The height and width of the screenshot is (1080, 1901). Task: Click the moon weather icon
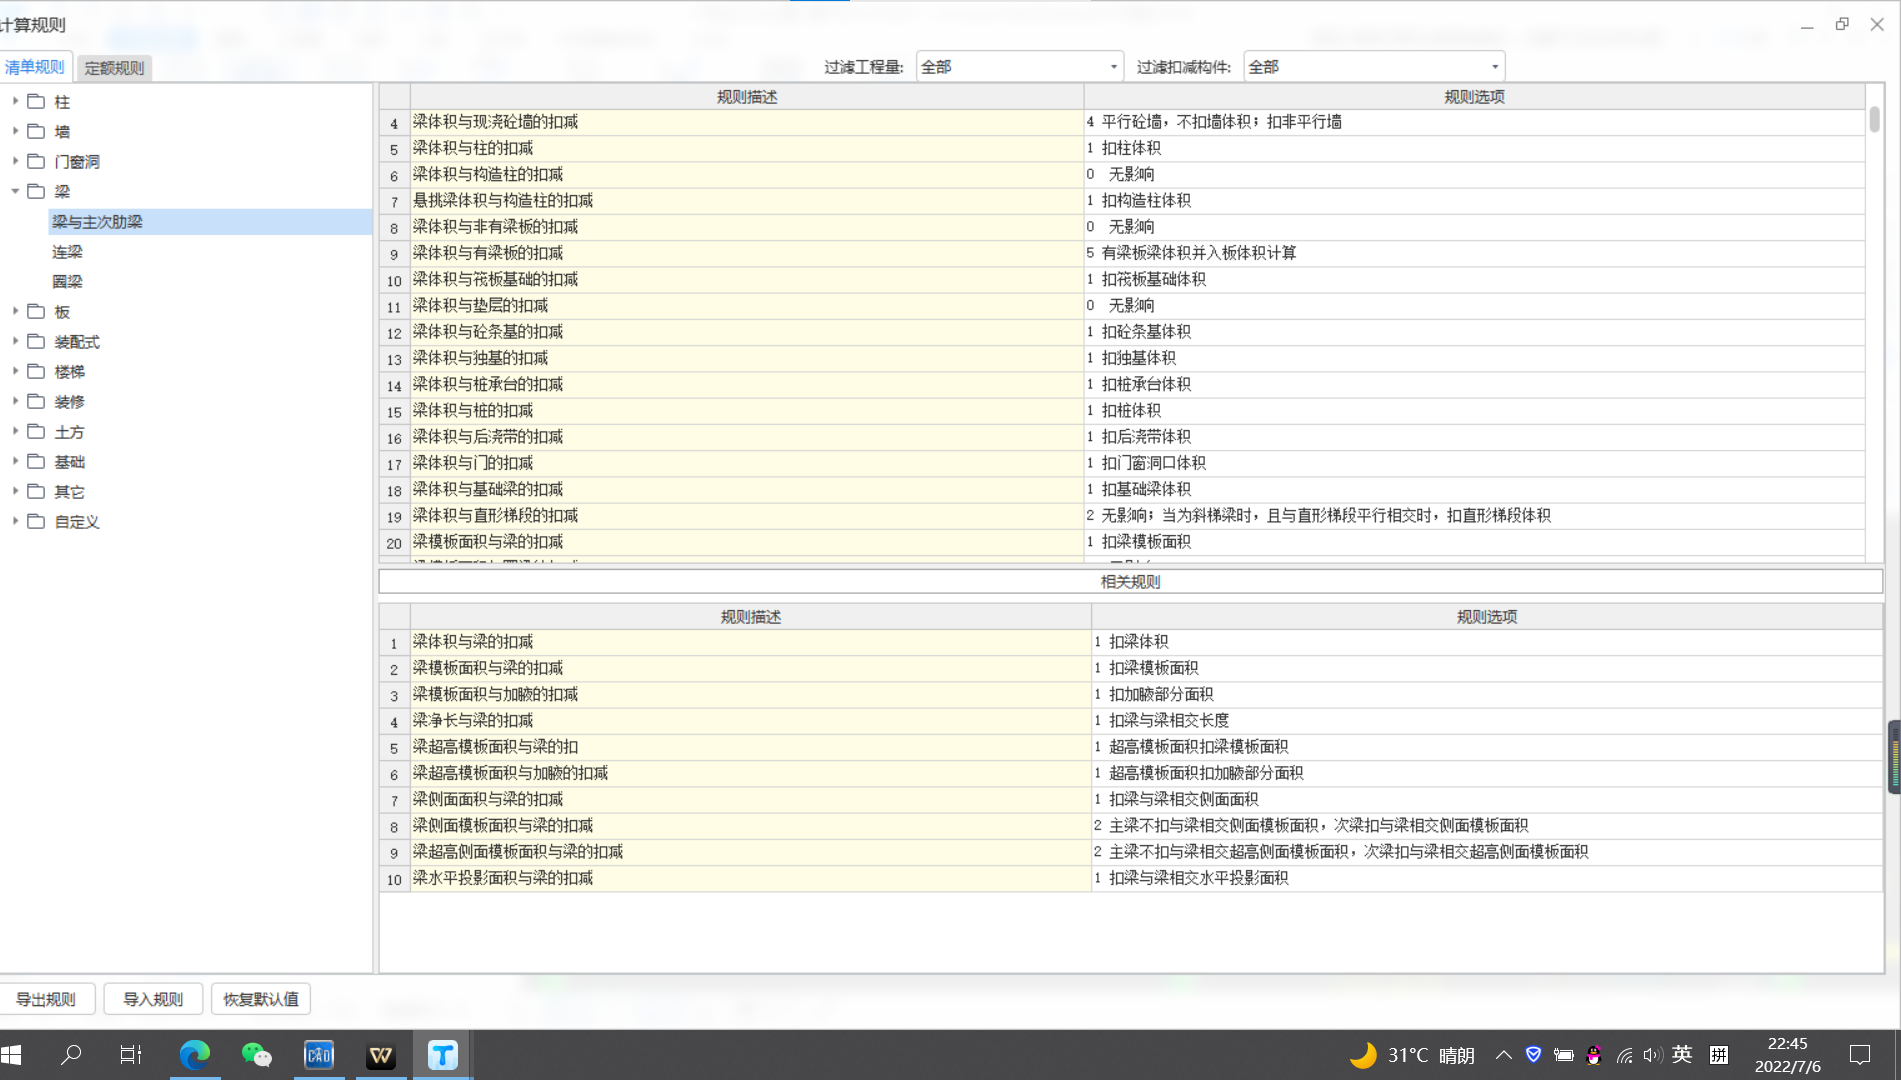point(1363,1055)
